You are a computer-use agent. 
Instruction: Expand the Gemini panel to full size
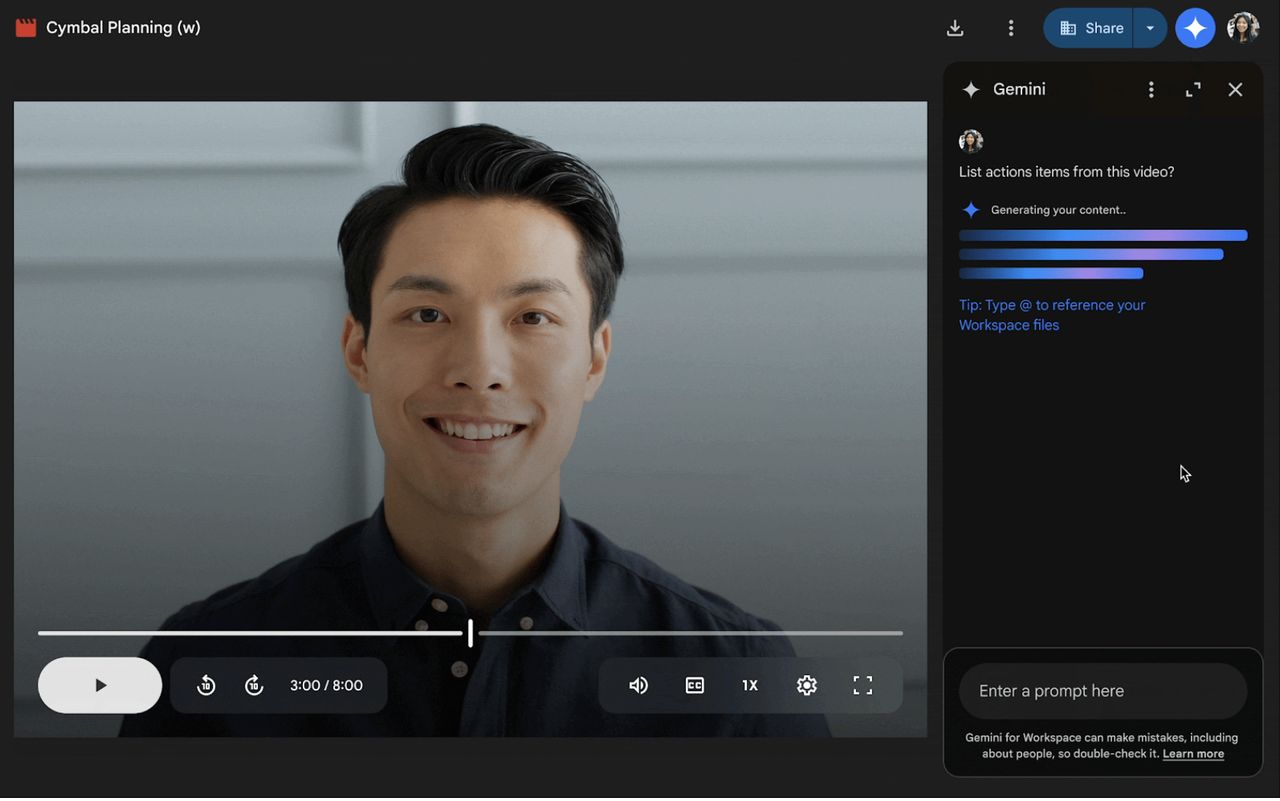click(1193, 90)
